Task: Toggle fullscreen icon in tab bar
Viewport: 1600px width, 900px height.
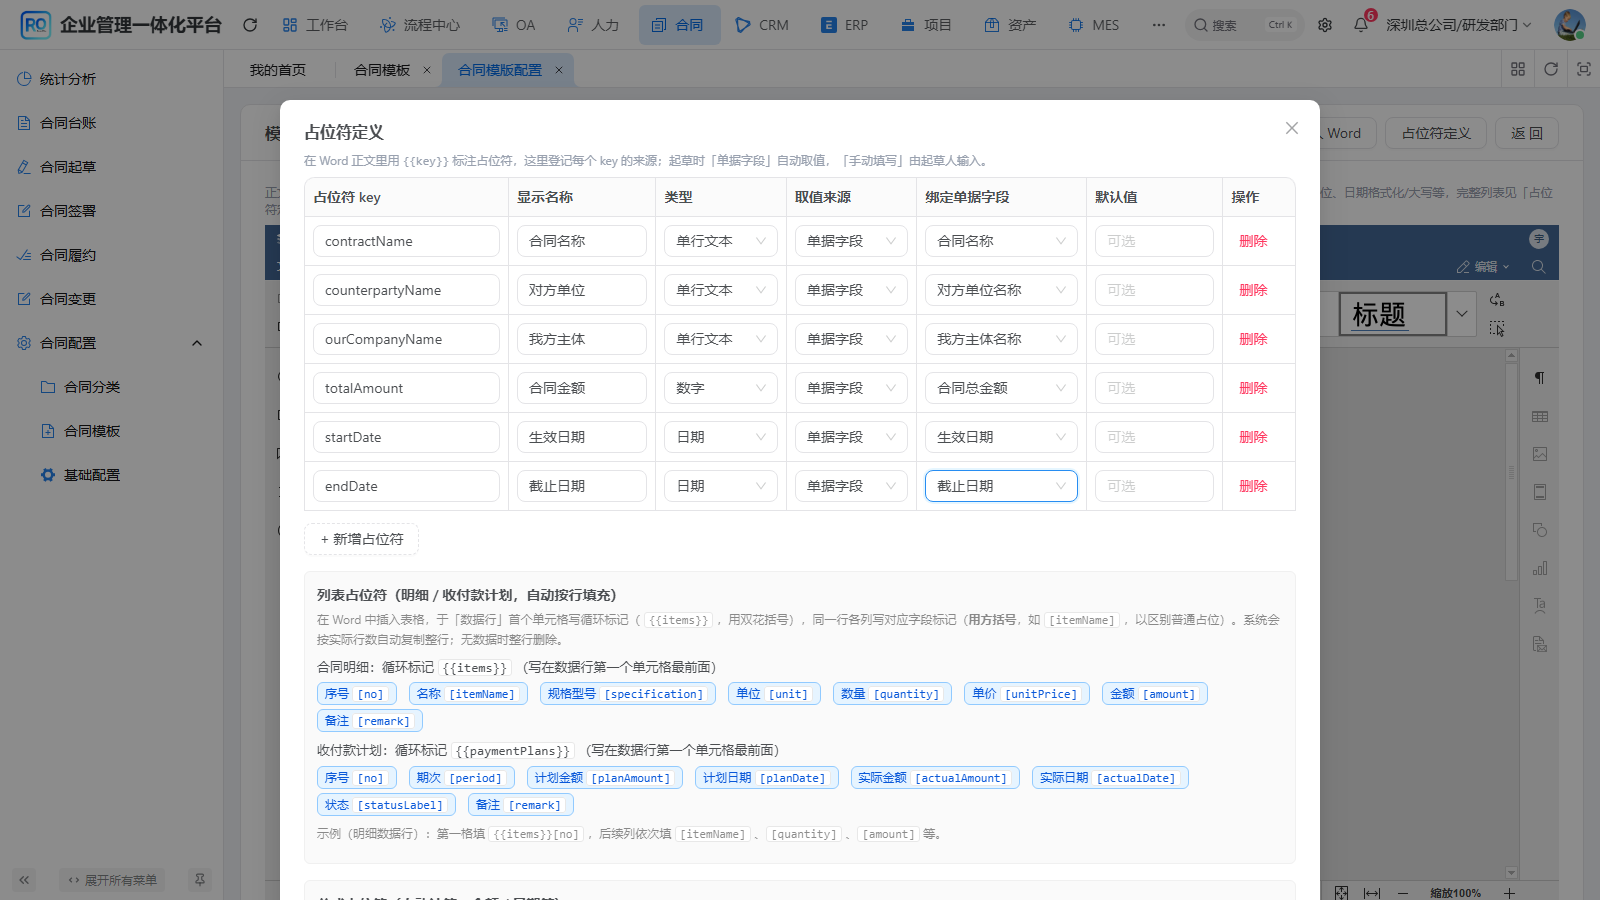Action: pos(1584,69)
